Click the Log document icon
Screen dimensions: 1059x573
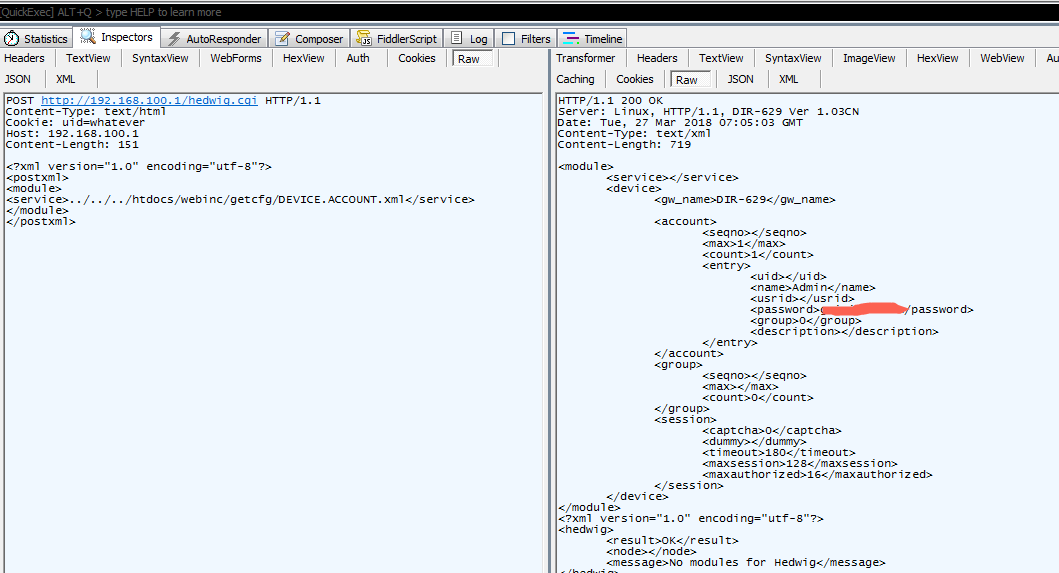point(457,39)
